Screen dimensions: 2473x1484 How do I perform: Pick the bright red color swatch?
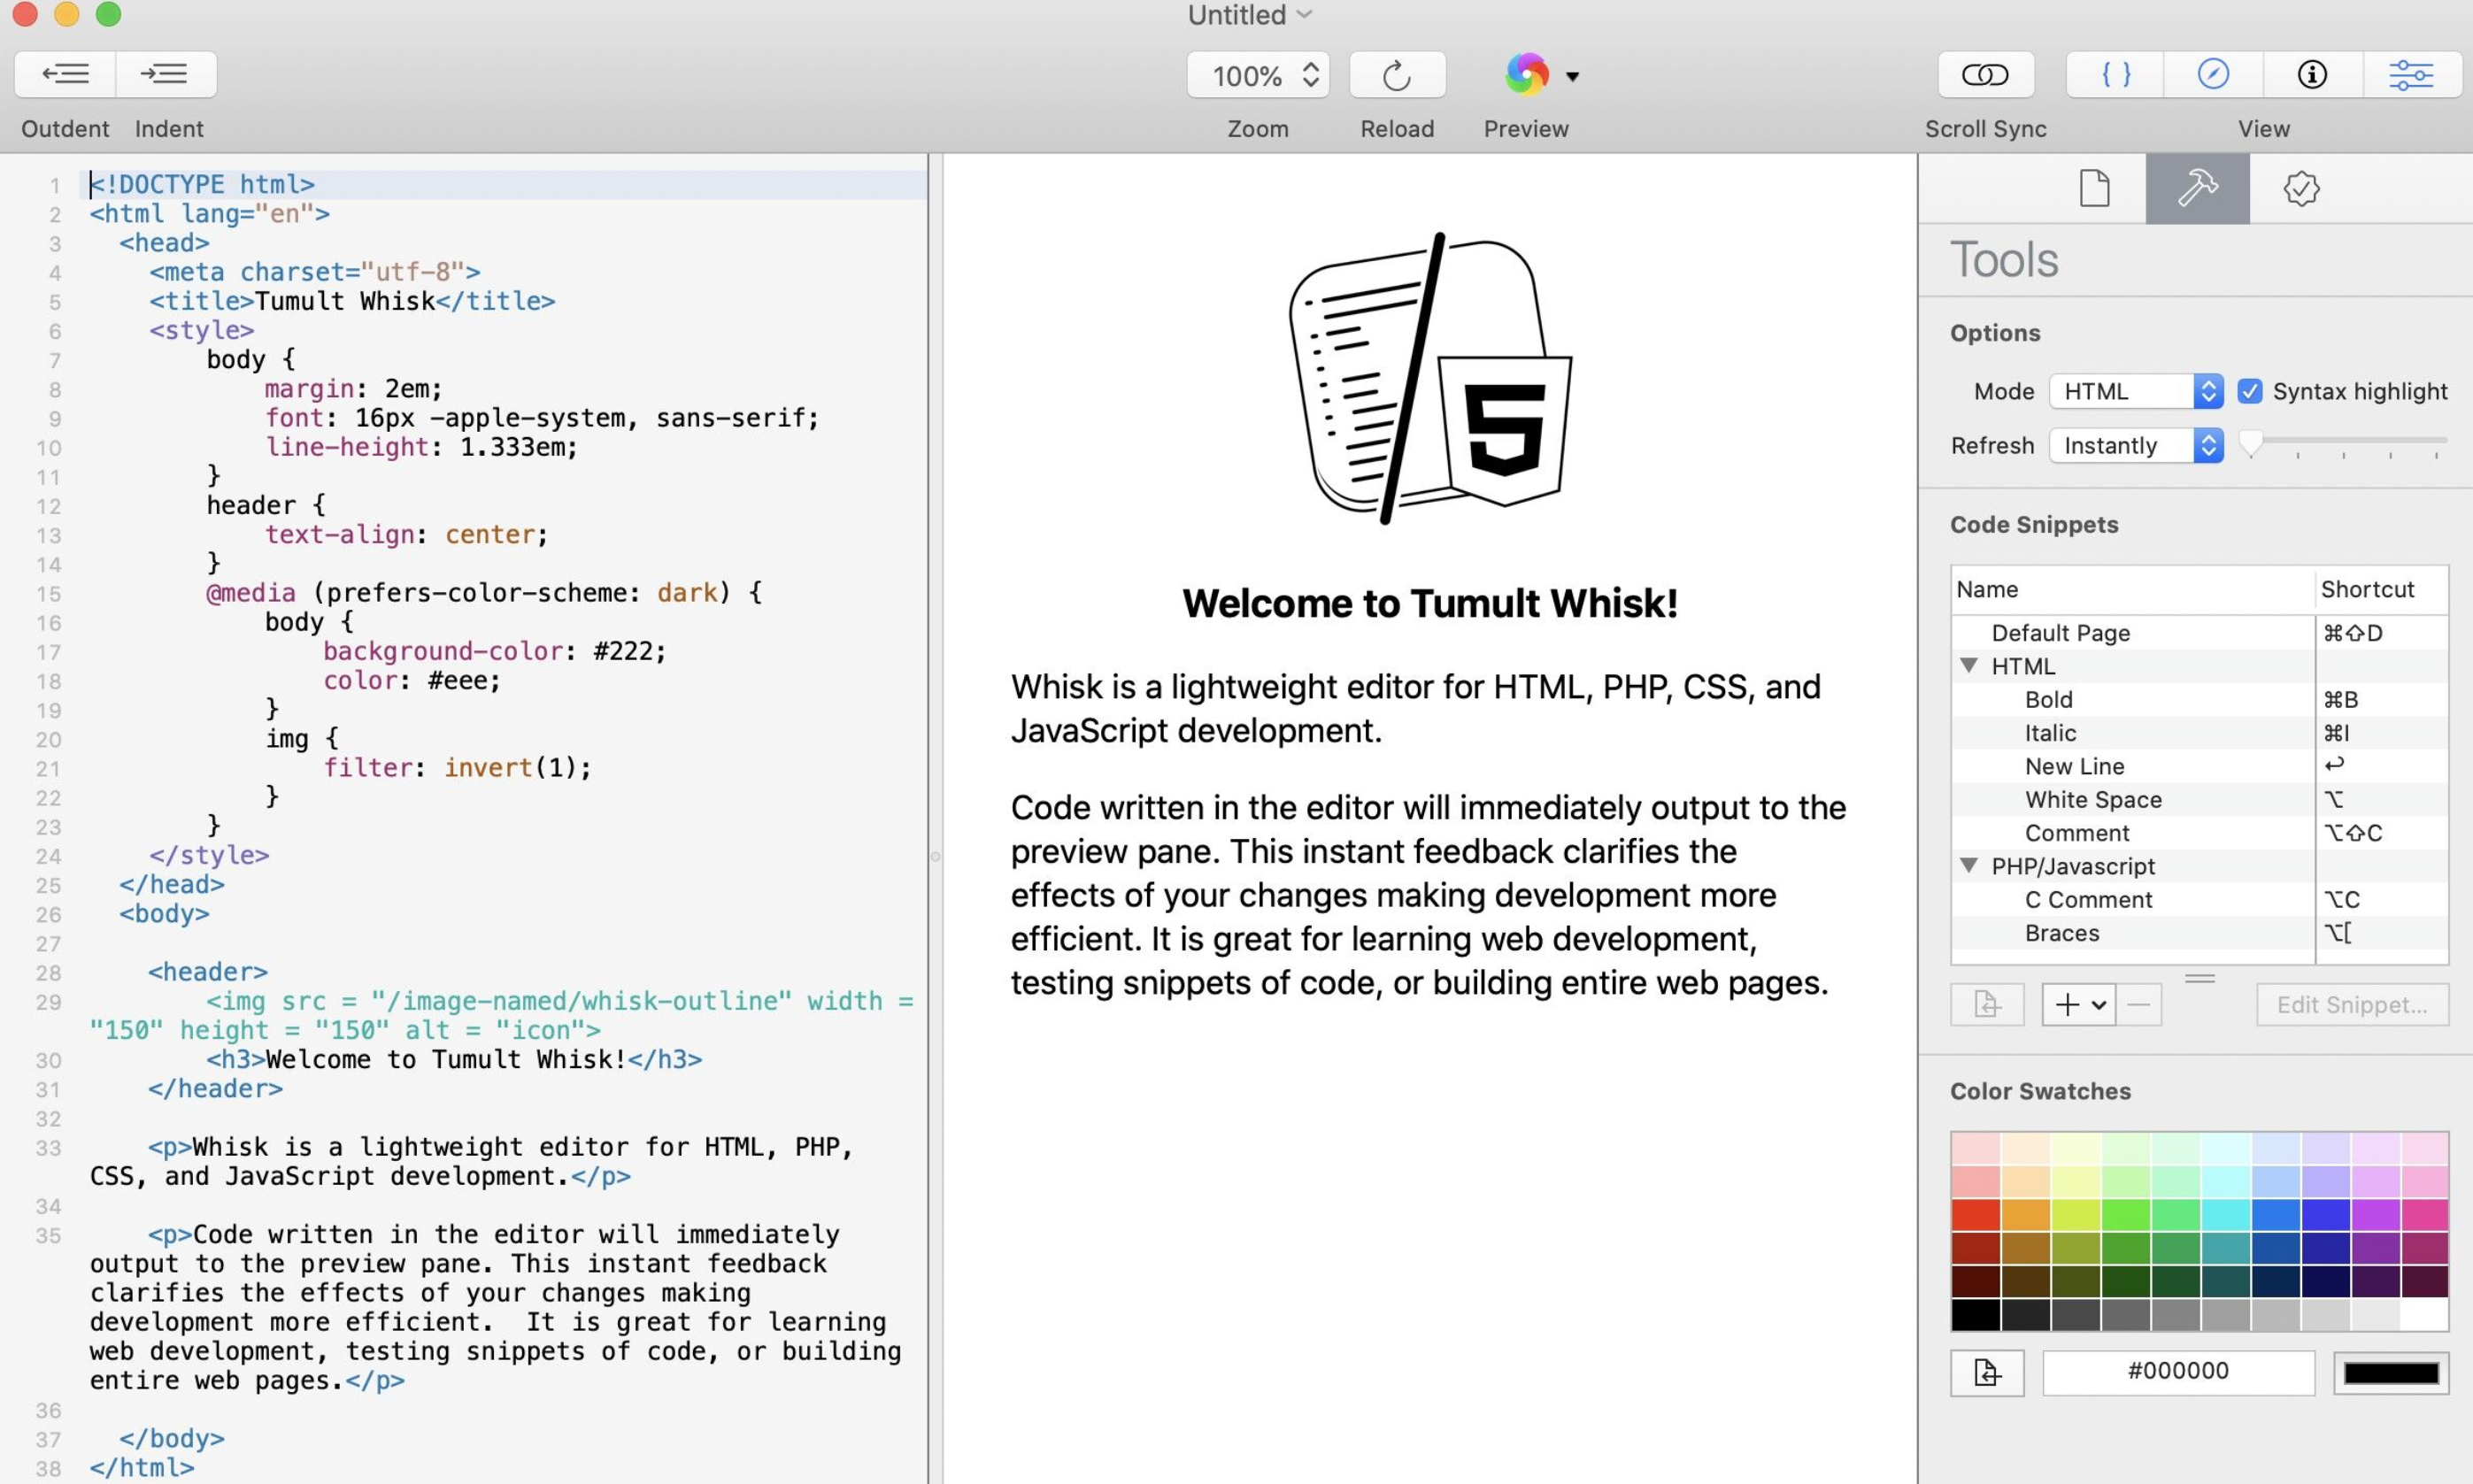click(x=1976, y=1215)
